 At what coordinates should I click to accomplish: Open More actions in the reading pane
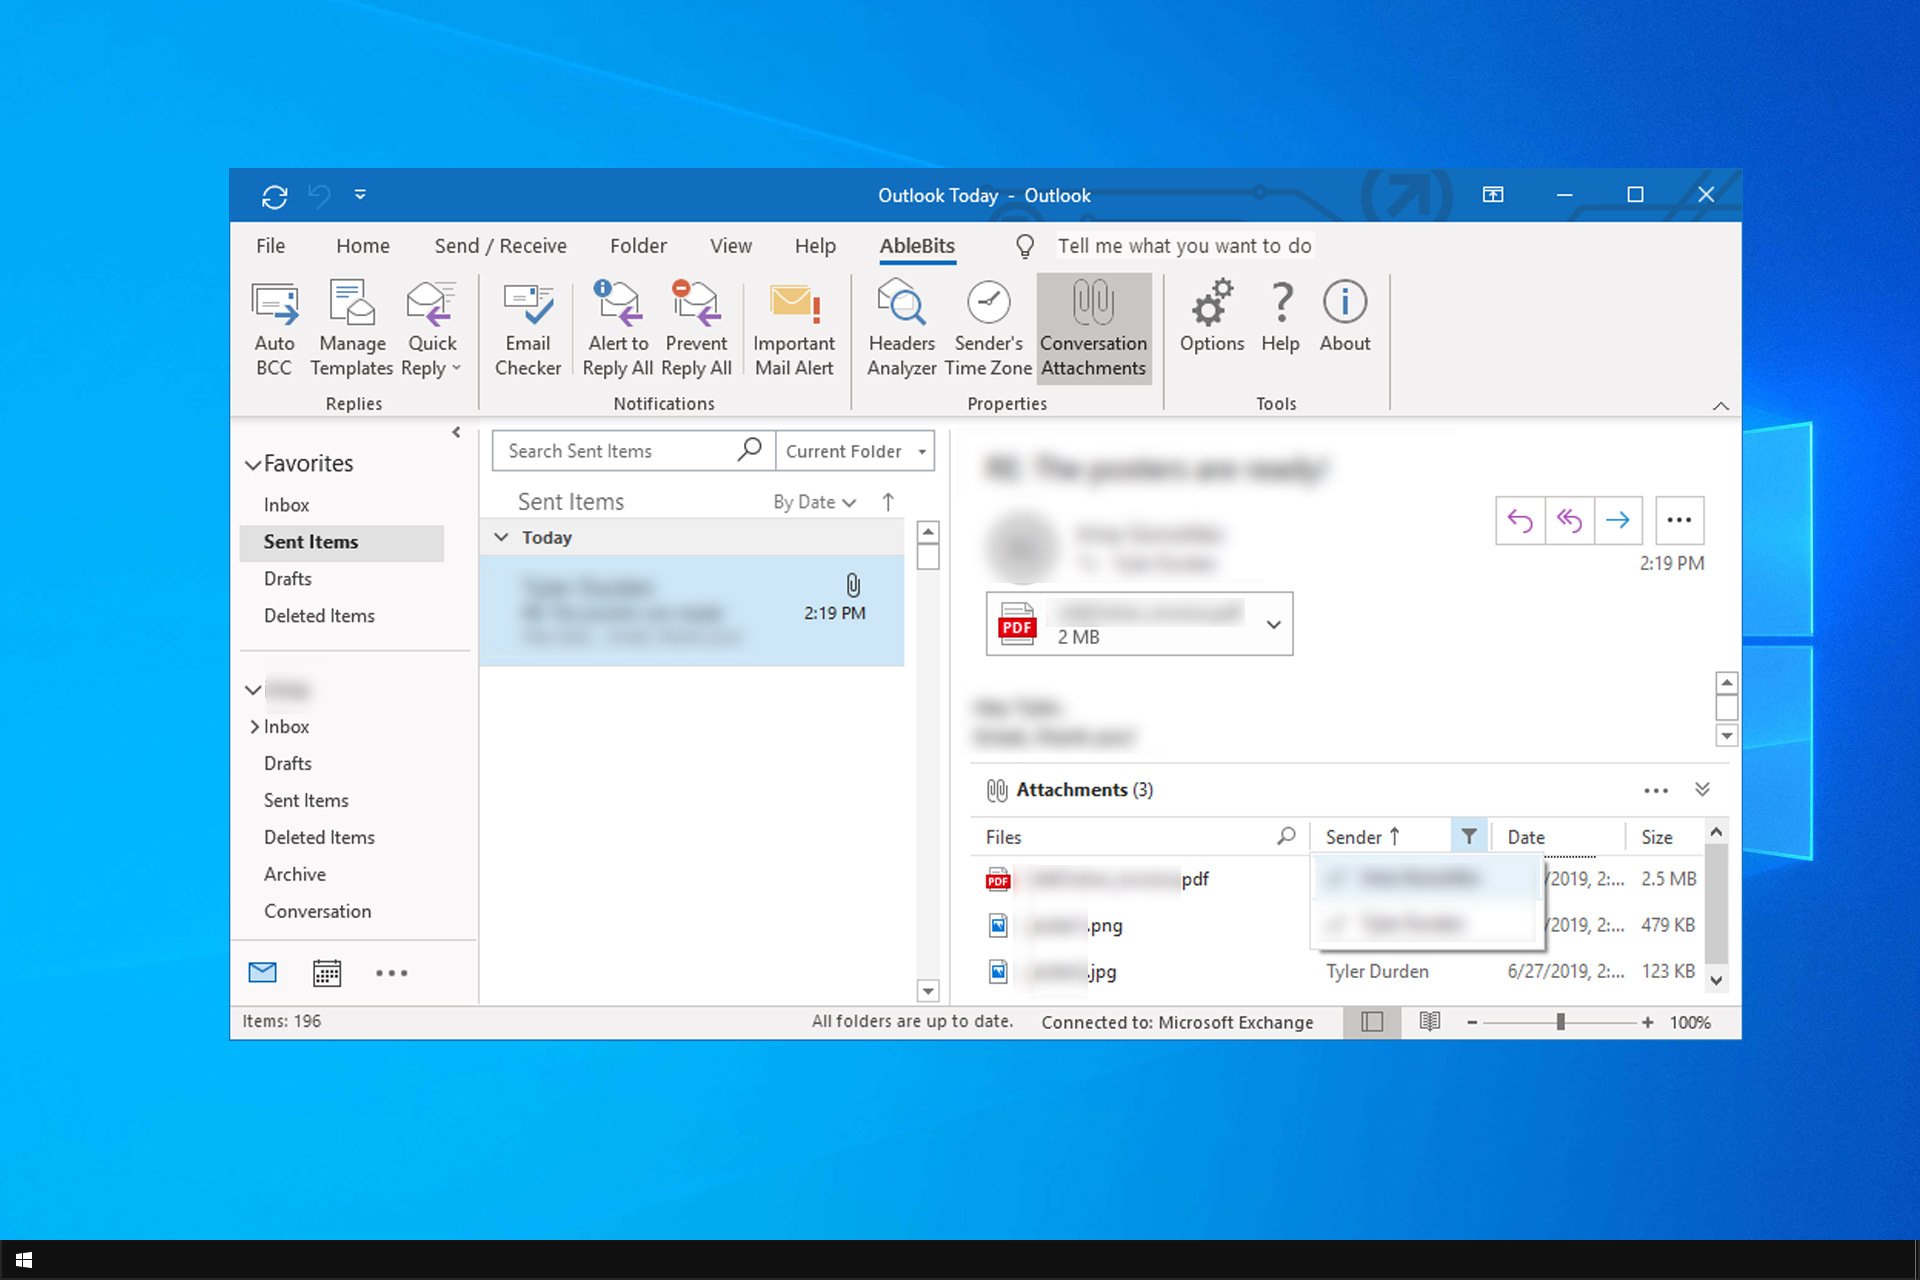[x=1679, y=520]
